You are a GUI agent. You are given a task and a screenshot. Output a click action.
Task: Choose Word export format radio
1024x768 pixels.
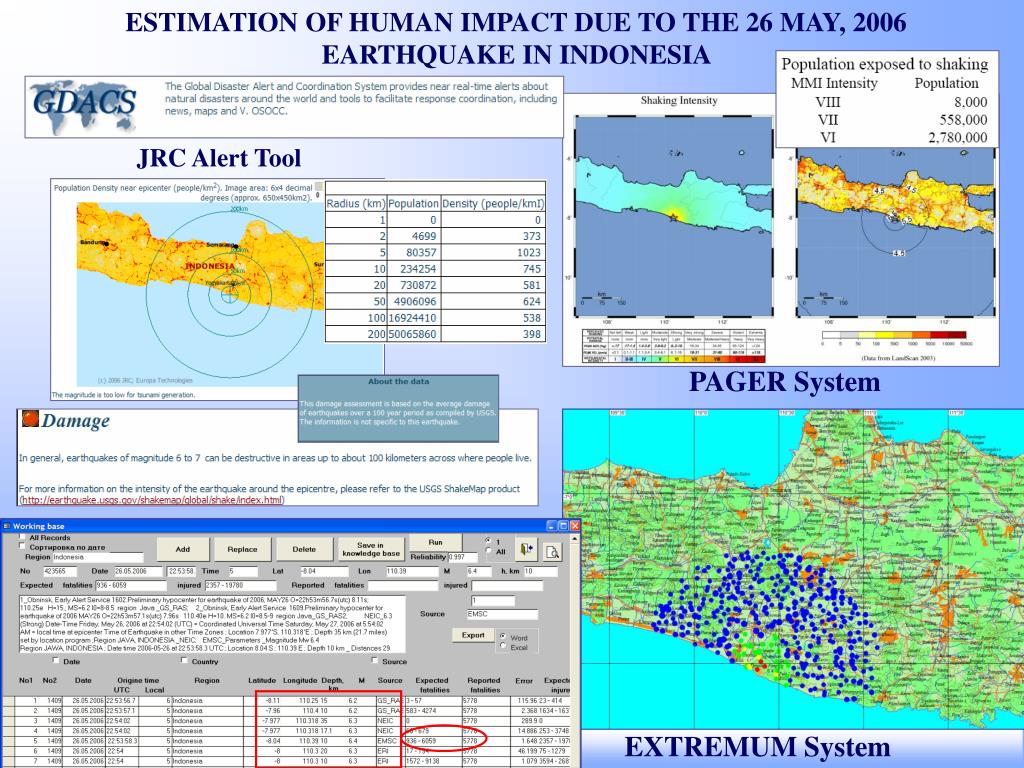click(503, 636)
